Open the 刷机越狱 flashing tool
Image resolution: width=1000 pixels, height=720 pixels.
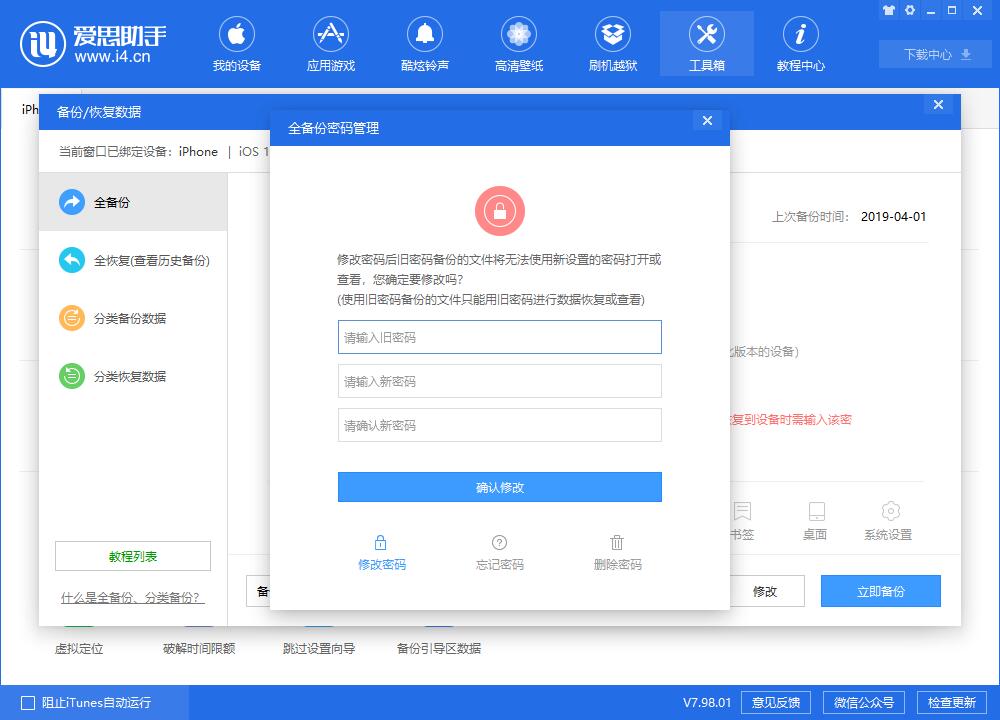point(612,43)
